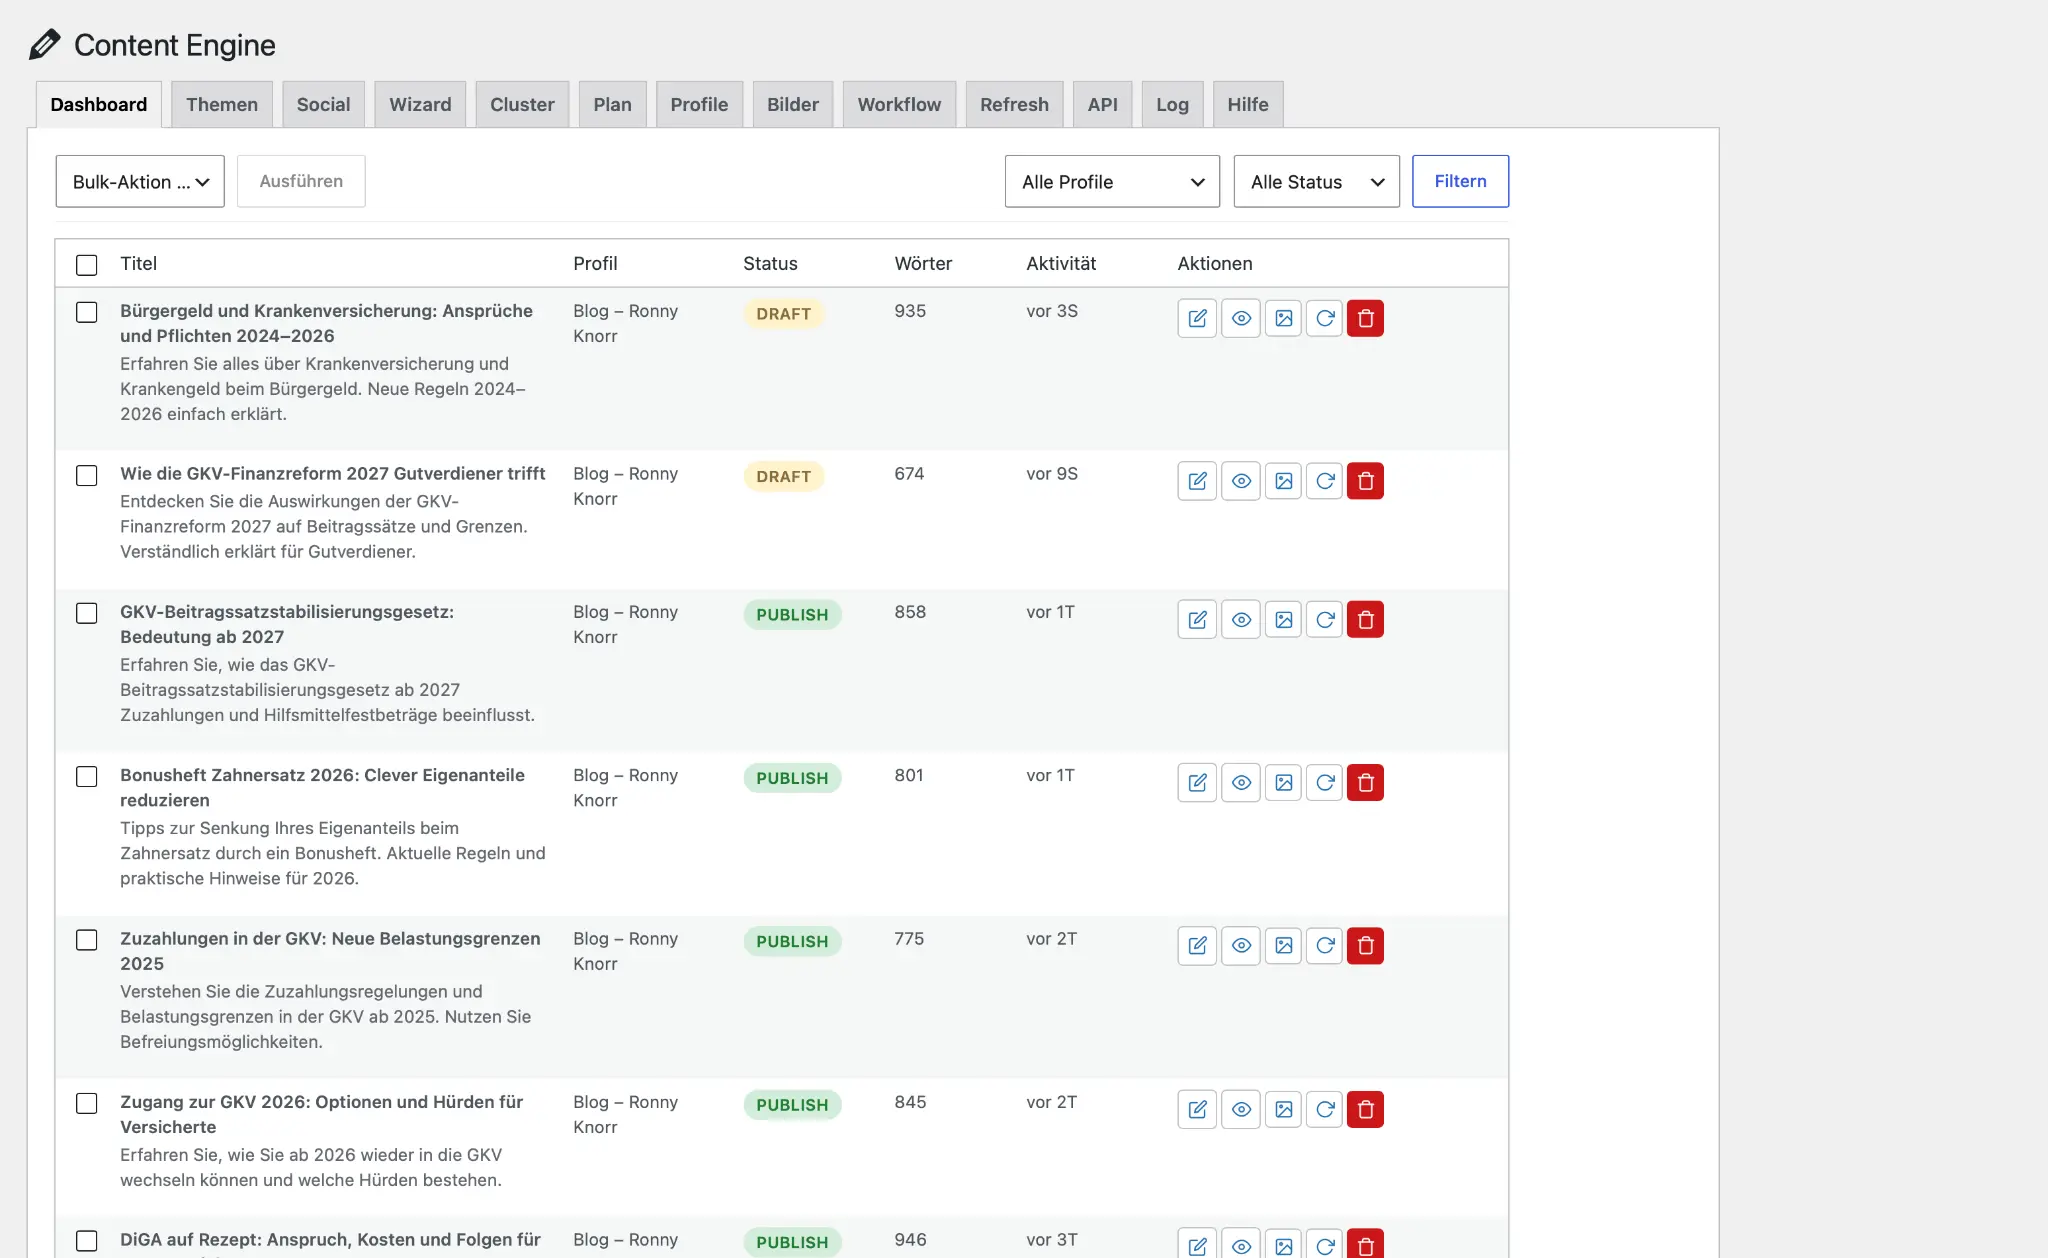Delete the Bürgergeld und Krankenversicherung article
The width and height of the screenshot is (2048, 1258).
pyautogui.click(x=1365, y=318)
